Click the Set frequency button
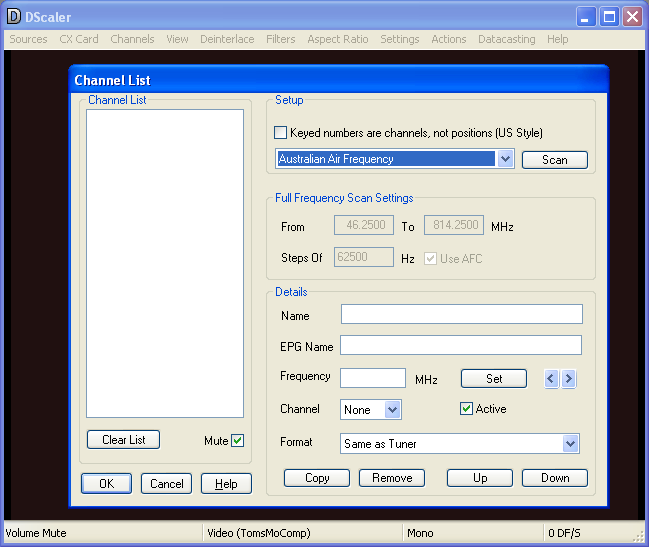The height and width of the screenshot is (547, 649). coord(494,379)
